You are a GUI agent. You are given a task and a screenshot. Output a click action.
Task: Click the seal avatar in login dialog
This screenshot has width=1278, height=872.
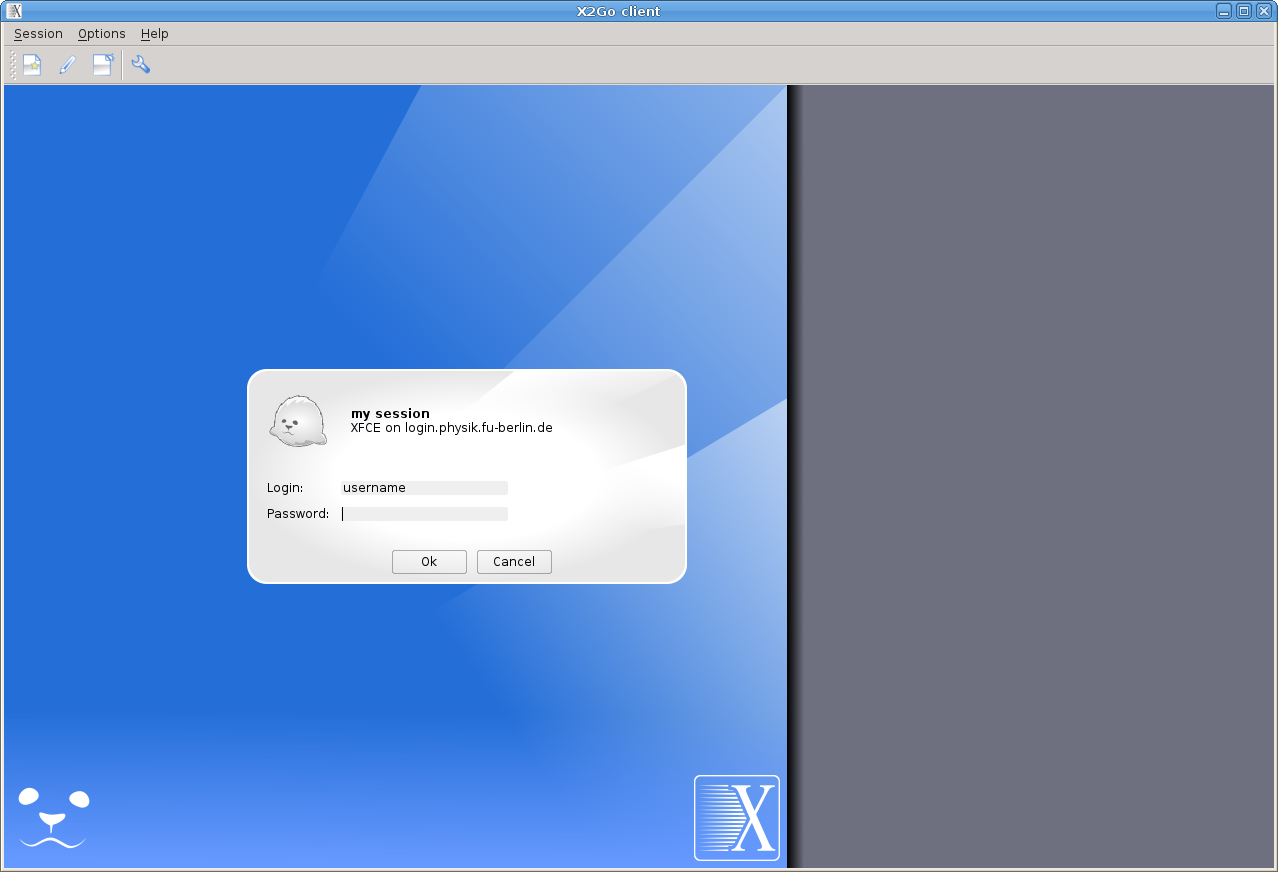click(297, 421)
